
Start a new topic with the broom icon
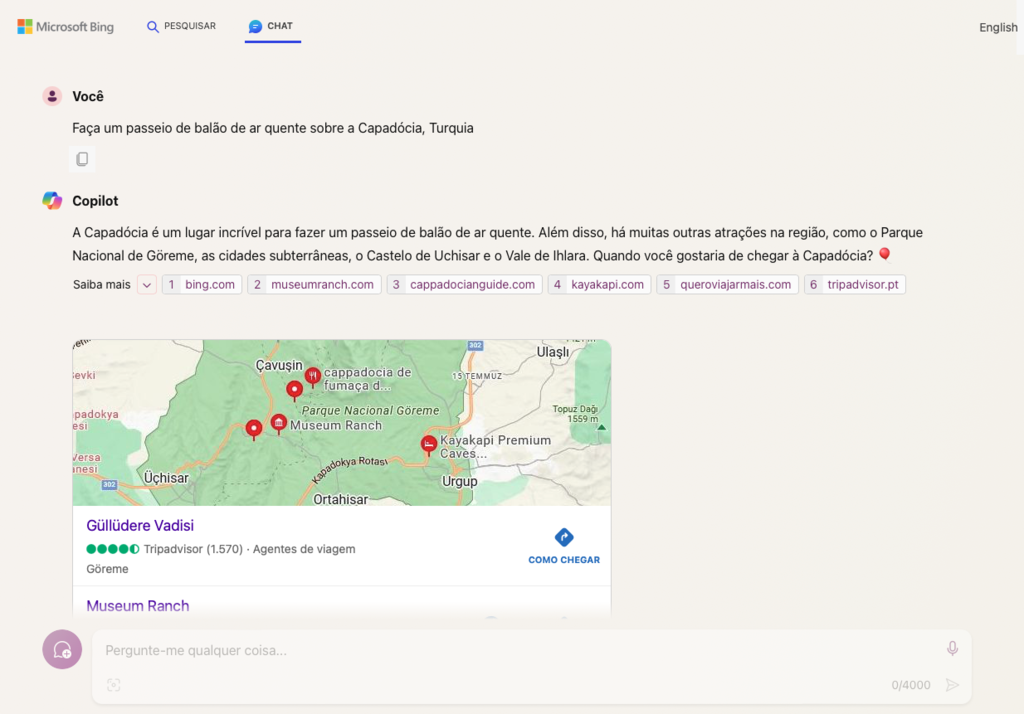pyautogui.click(x=61, y=649)
